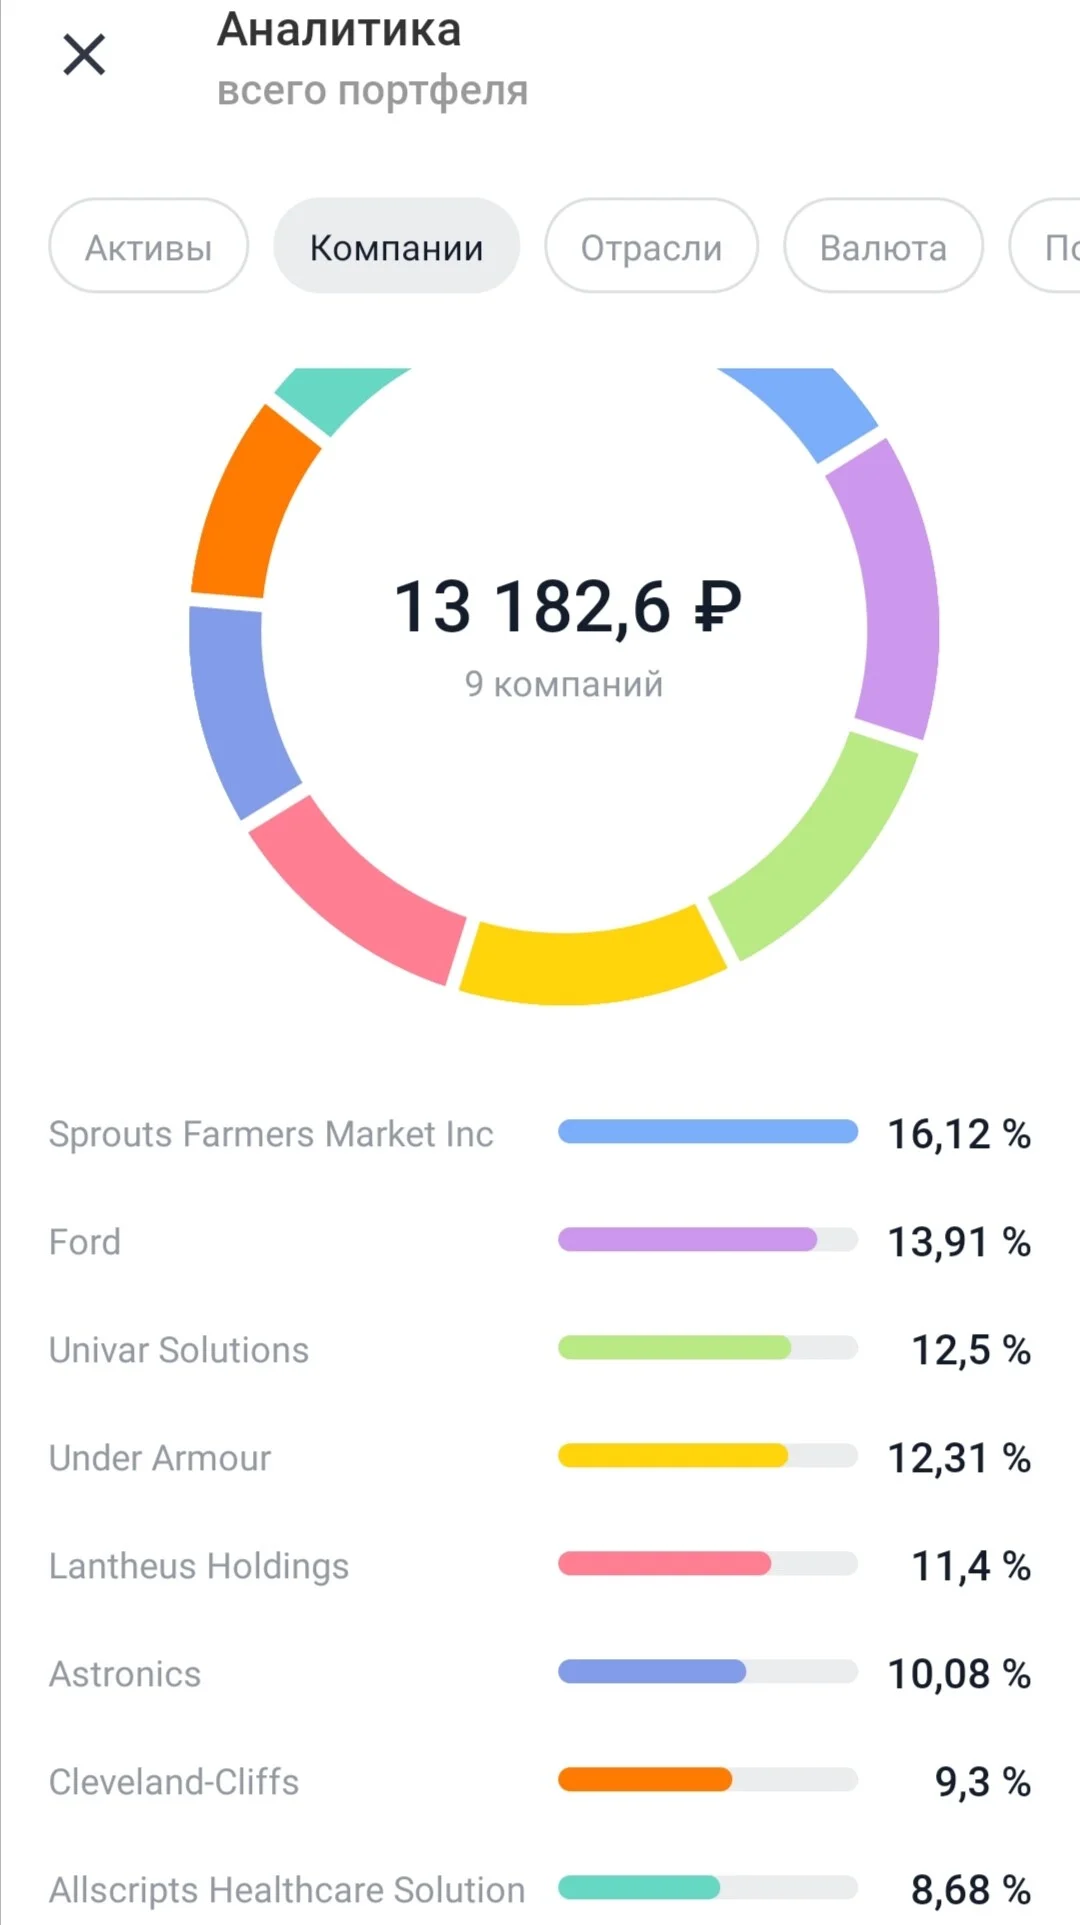
Task: Close the analytics screen with the X icon
Action: point(84,54)
